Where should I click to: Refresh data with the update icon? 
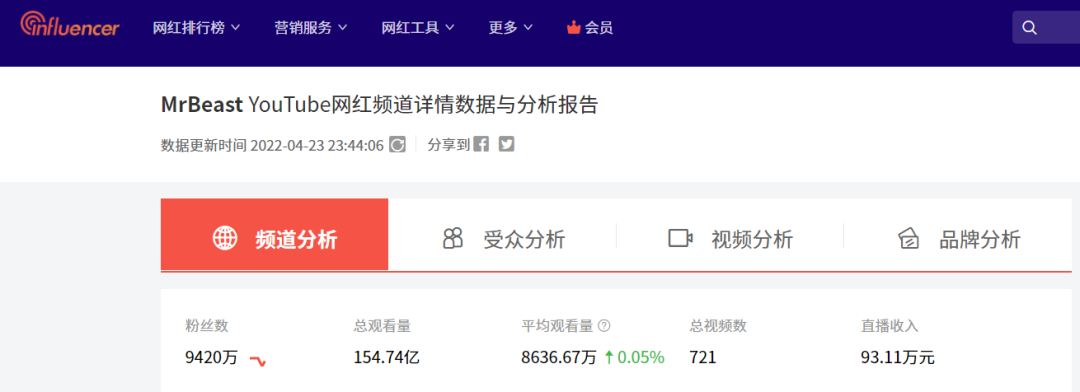397,145
